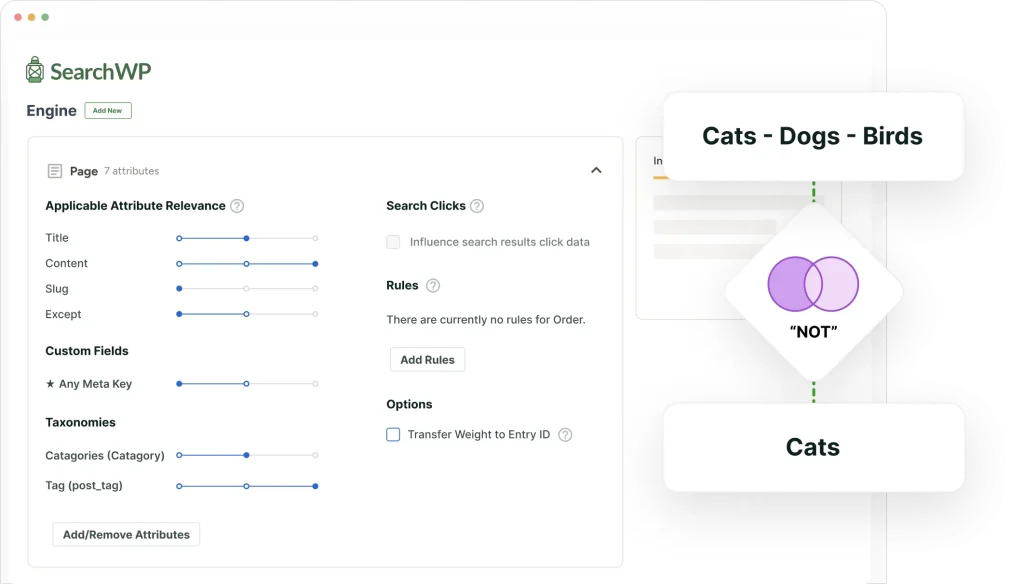
Task: Open the Search Clicks help icon
Action: point(477,206)
